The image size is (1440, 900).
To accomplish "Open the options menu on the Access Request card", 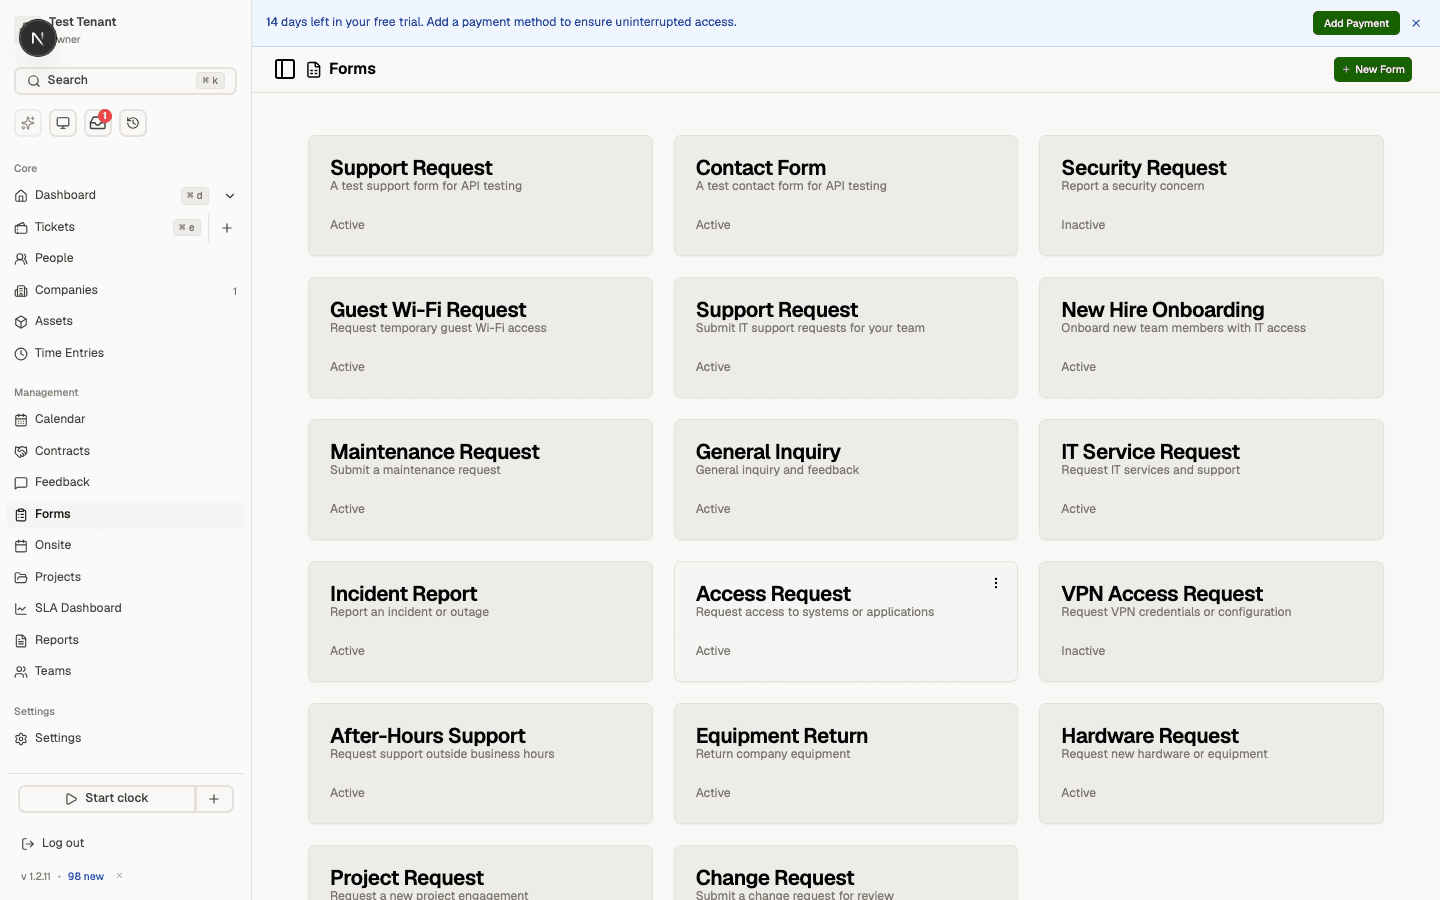I will pos(995,582).
